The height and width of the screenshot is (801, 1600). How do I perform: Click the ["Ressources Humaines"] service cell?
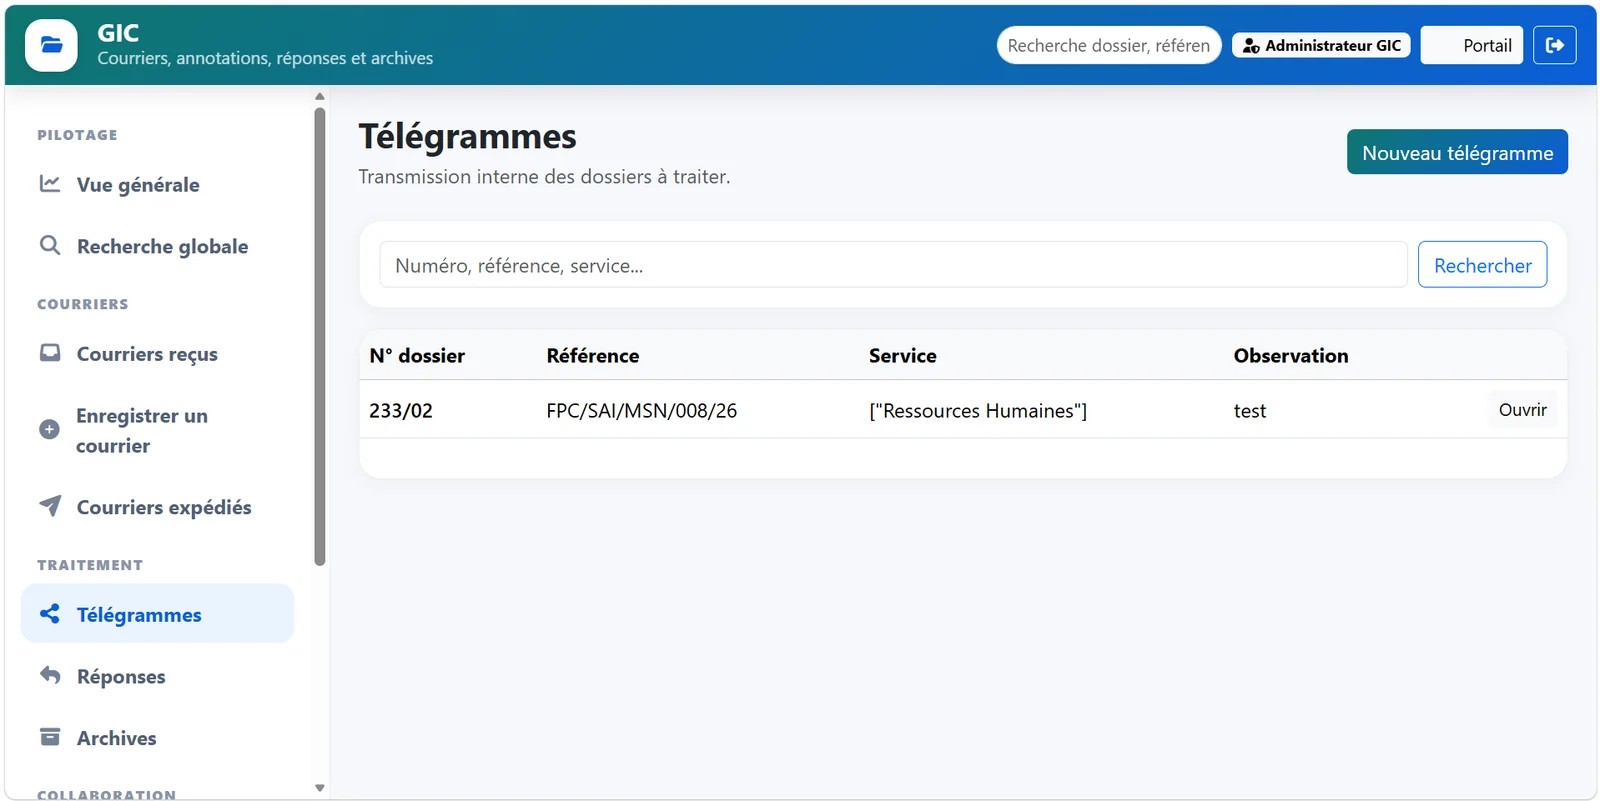click(x=978, y=411)
